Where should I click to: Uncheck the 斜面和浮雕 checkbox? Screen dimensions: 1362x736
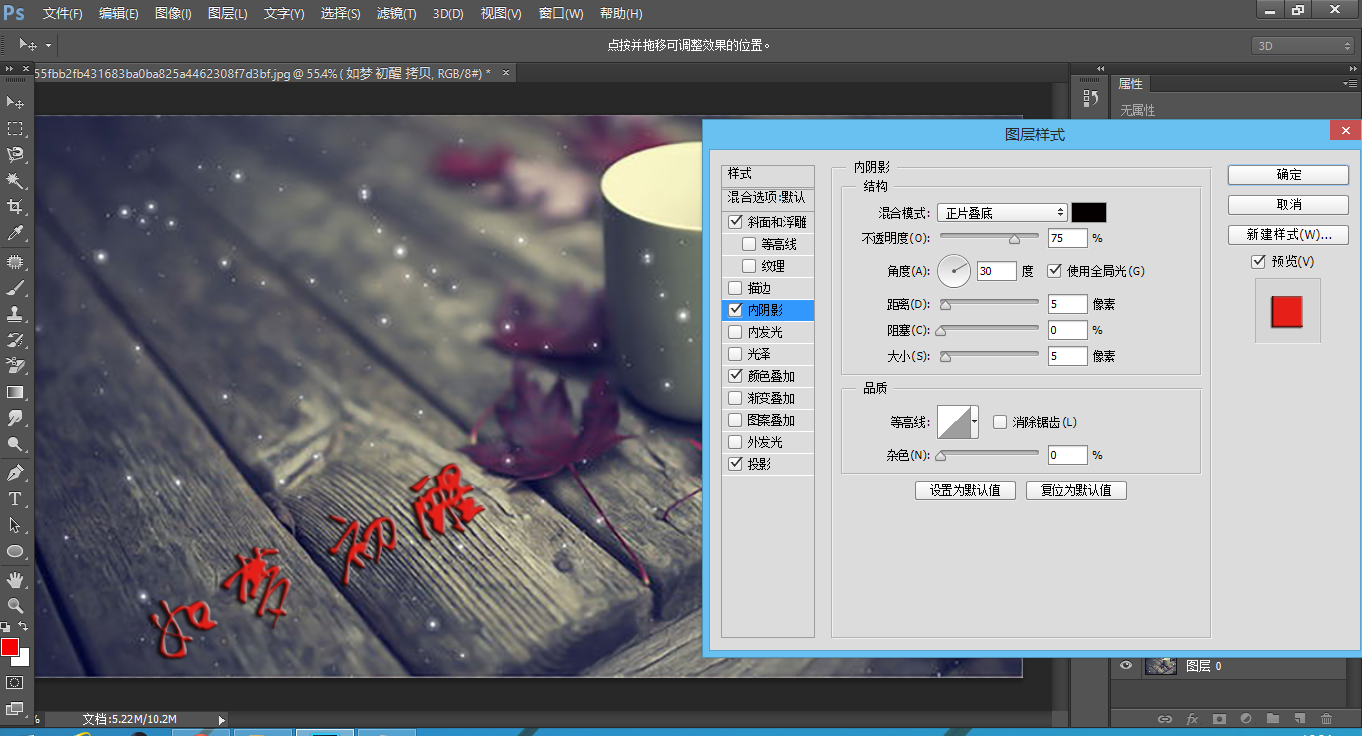point(736,222)
